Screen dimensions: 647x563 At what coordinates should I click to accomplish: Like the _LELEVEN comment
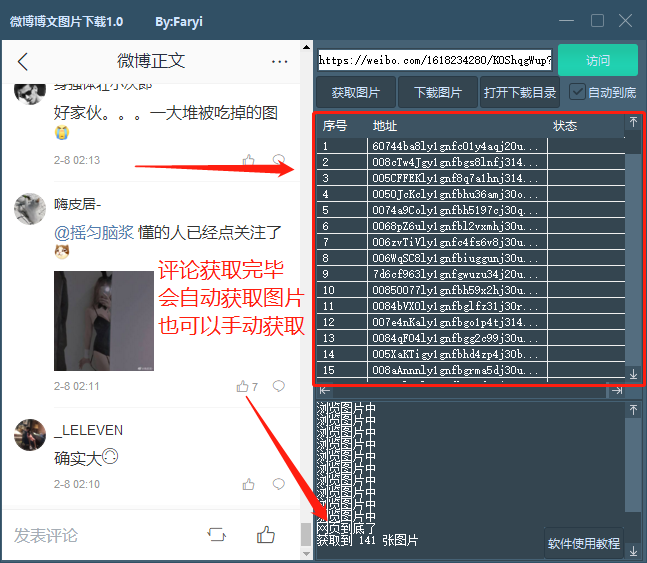[248, 484]
